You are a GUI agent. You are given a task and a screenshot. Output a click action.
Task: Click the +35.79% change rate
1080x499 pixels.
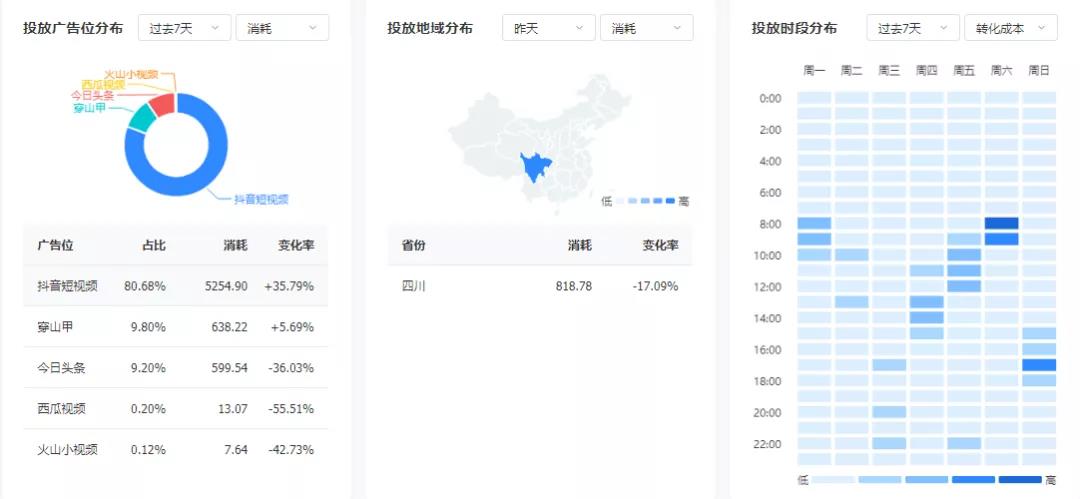[x=289, y=286]
